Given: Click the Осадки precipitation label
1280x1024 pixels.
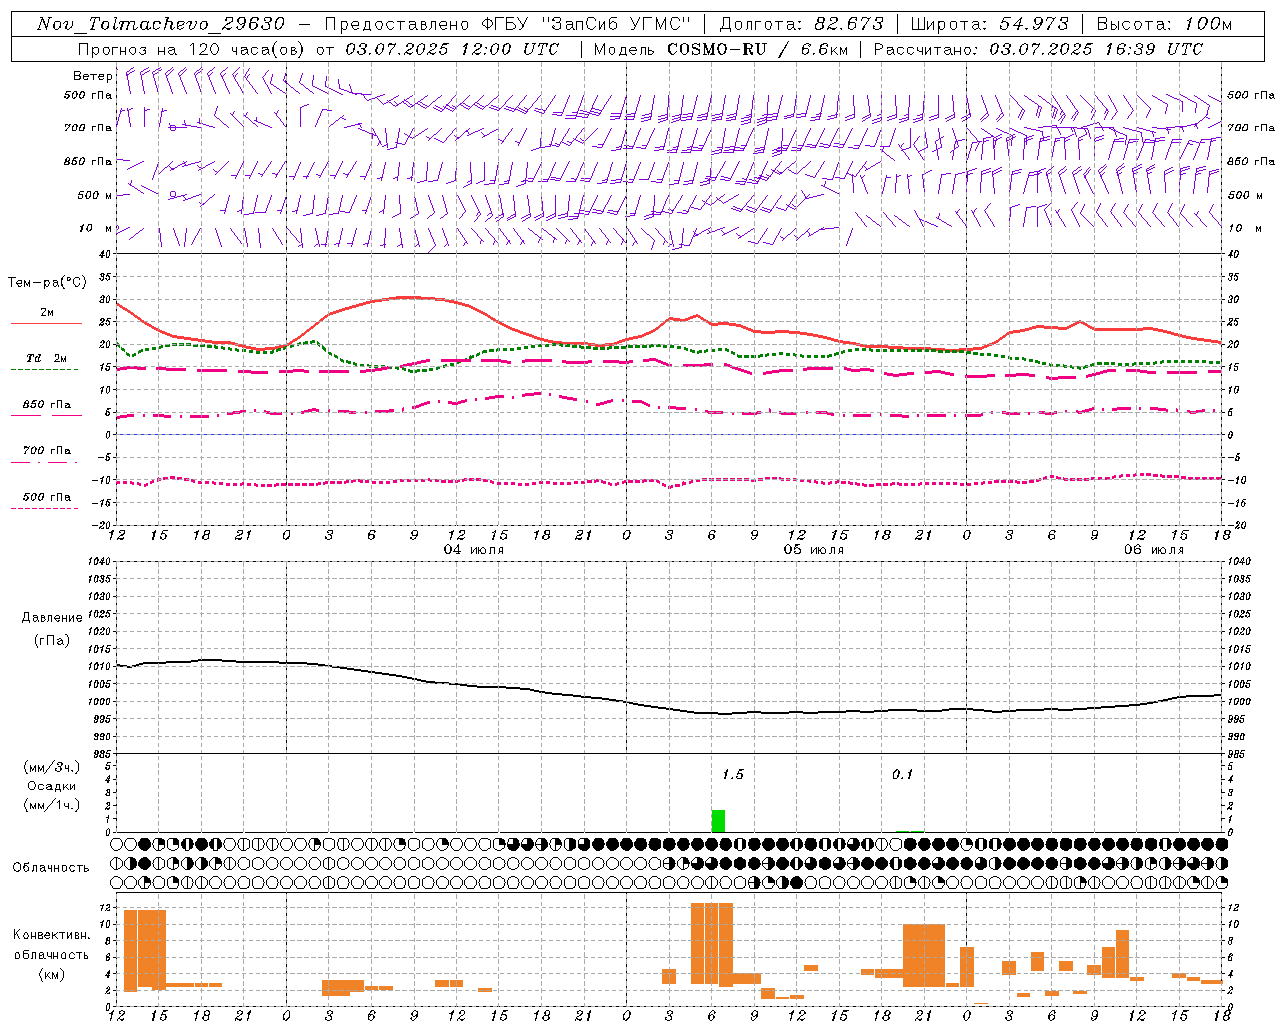Looking at the screenshot, I should tap(52, 786).
